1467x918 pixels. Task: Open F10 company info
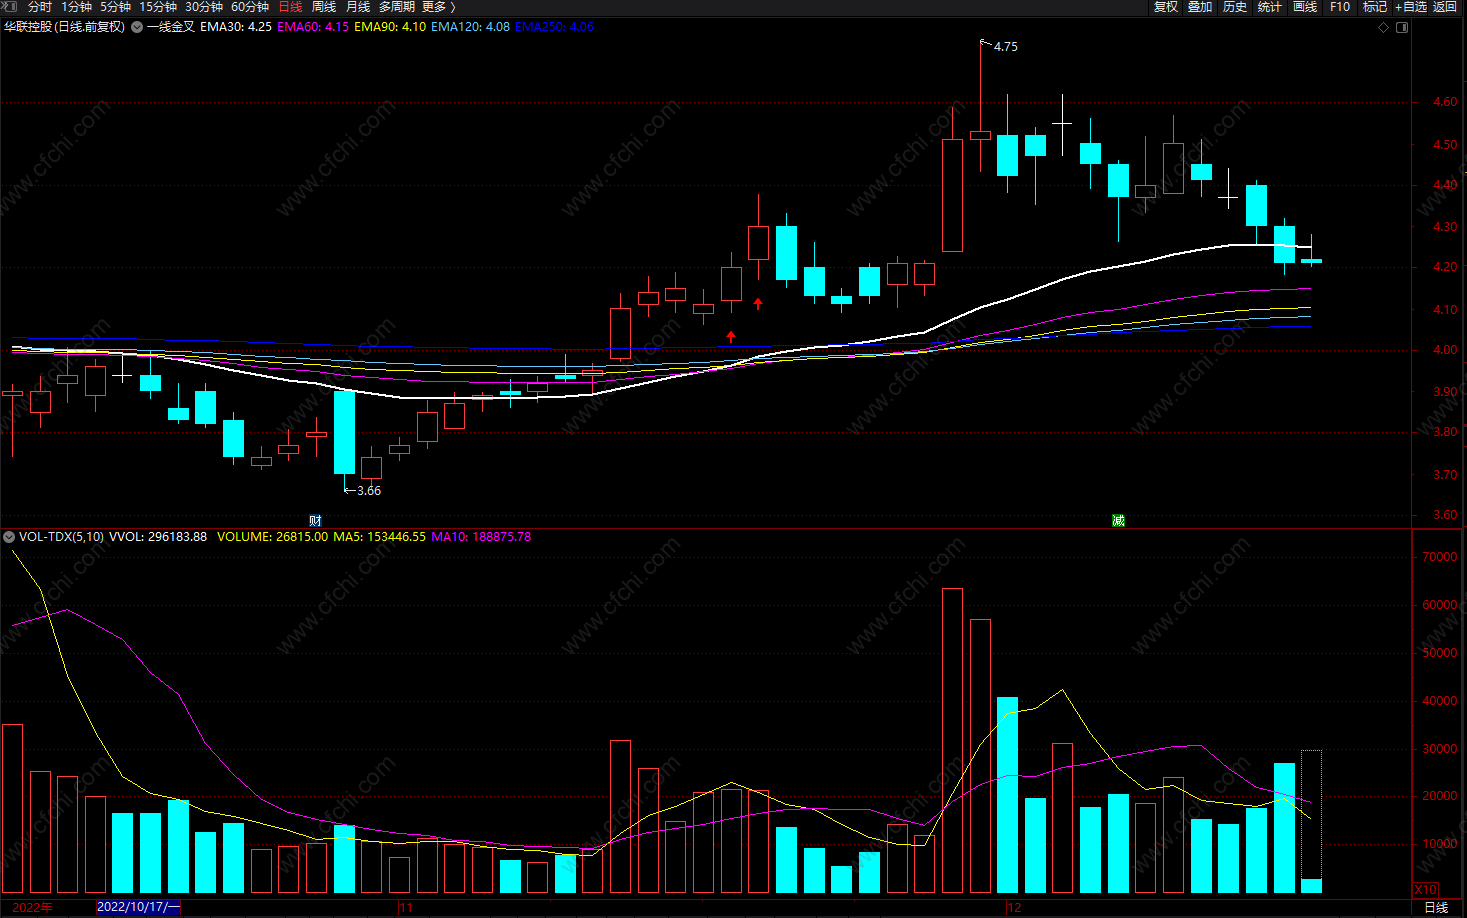1340,7
